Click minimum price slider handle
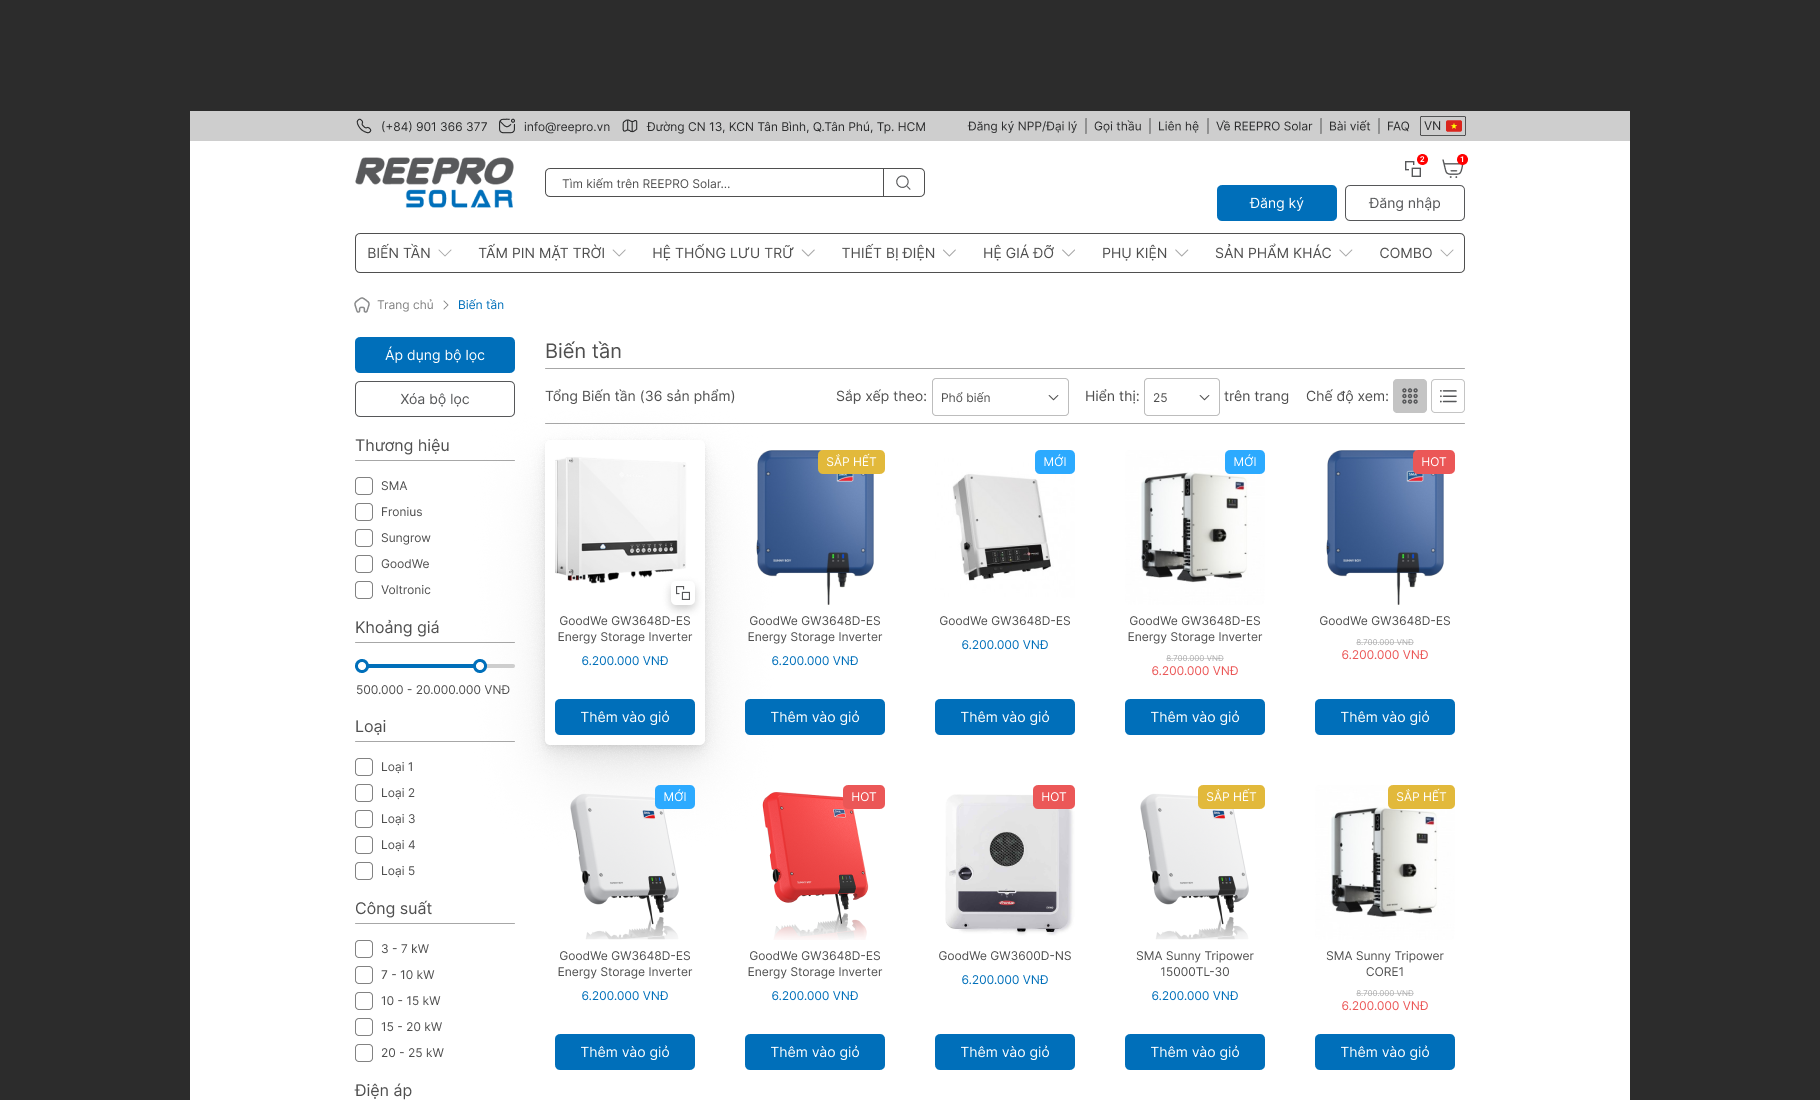Viewport: 1820px width, 1100px height. (x=362, y=666)
